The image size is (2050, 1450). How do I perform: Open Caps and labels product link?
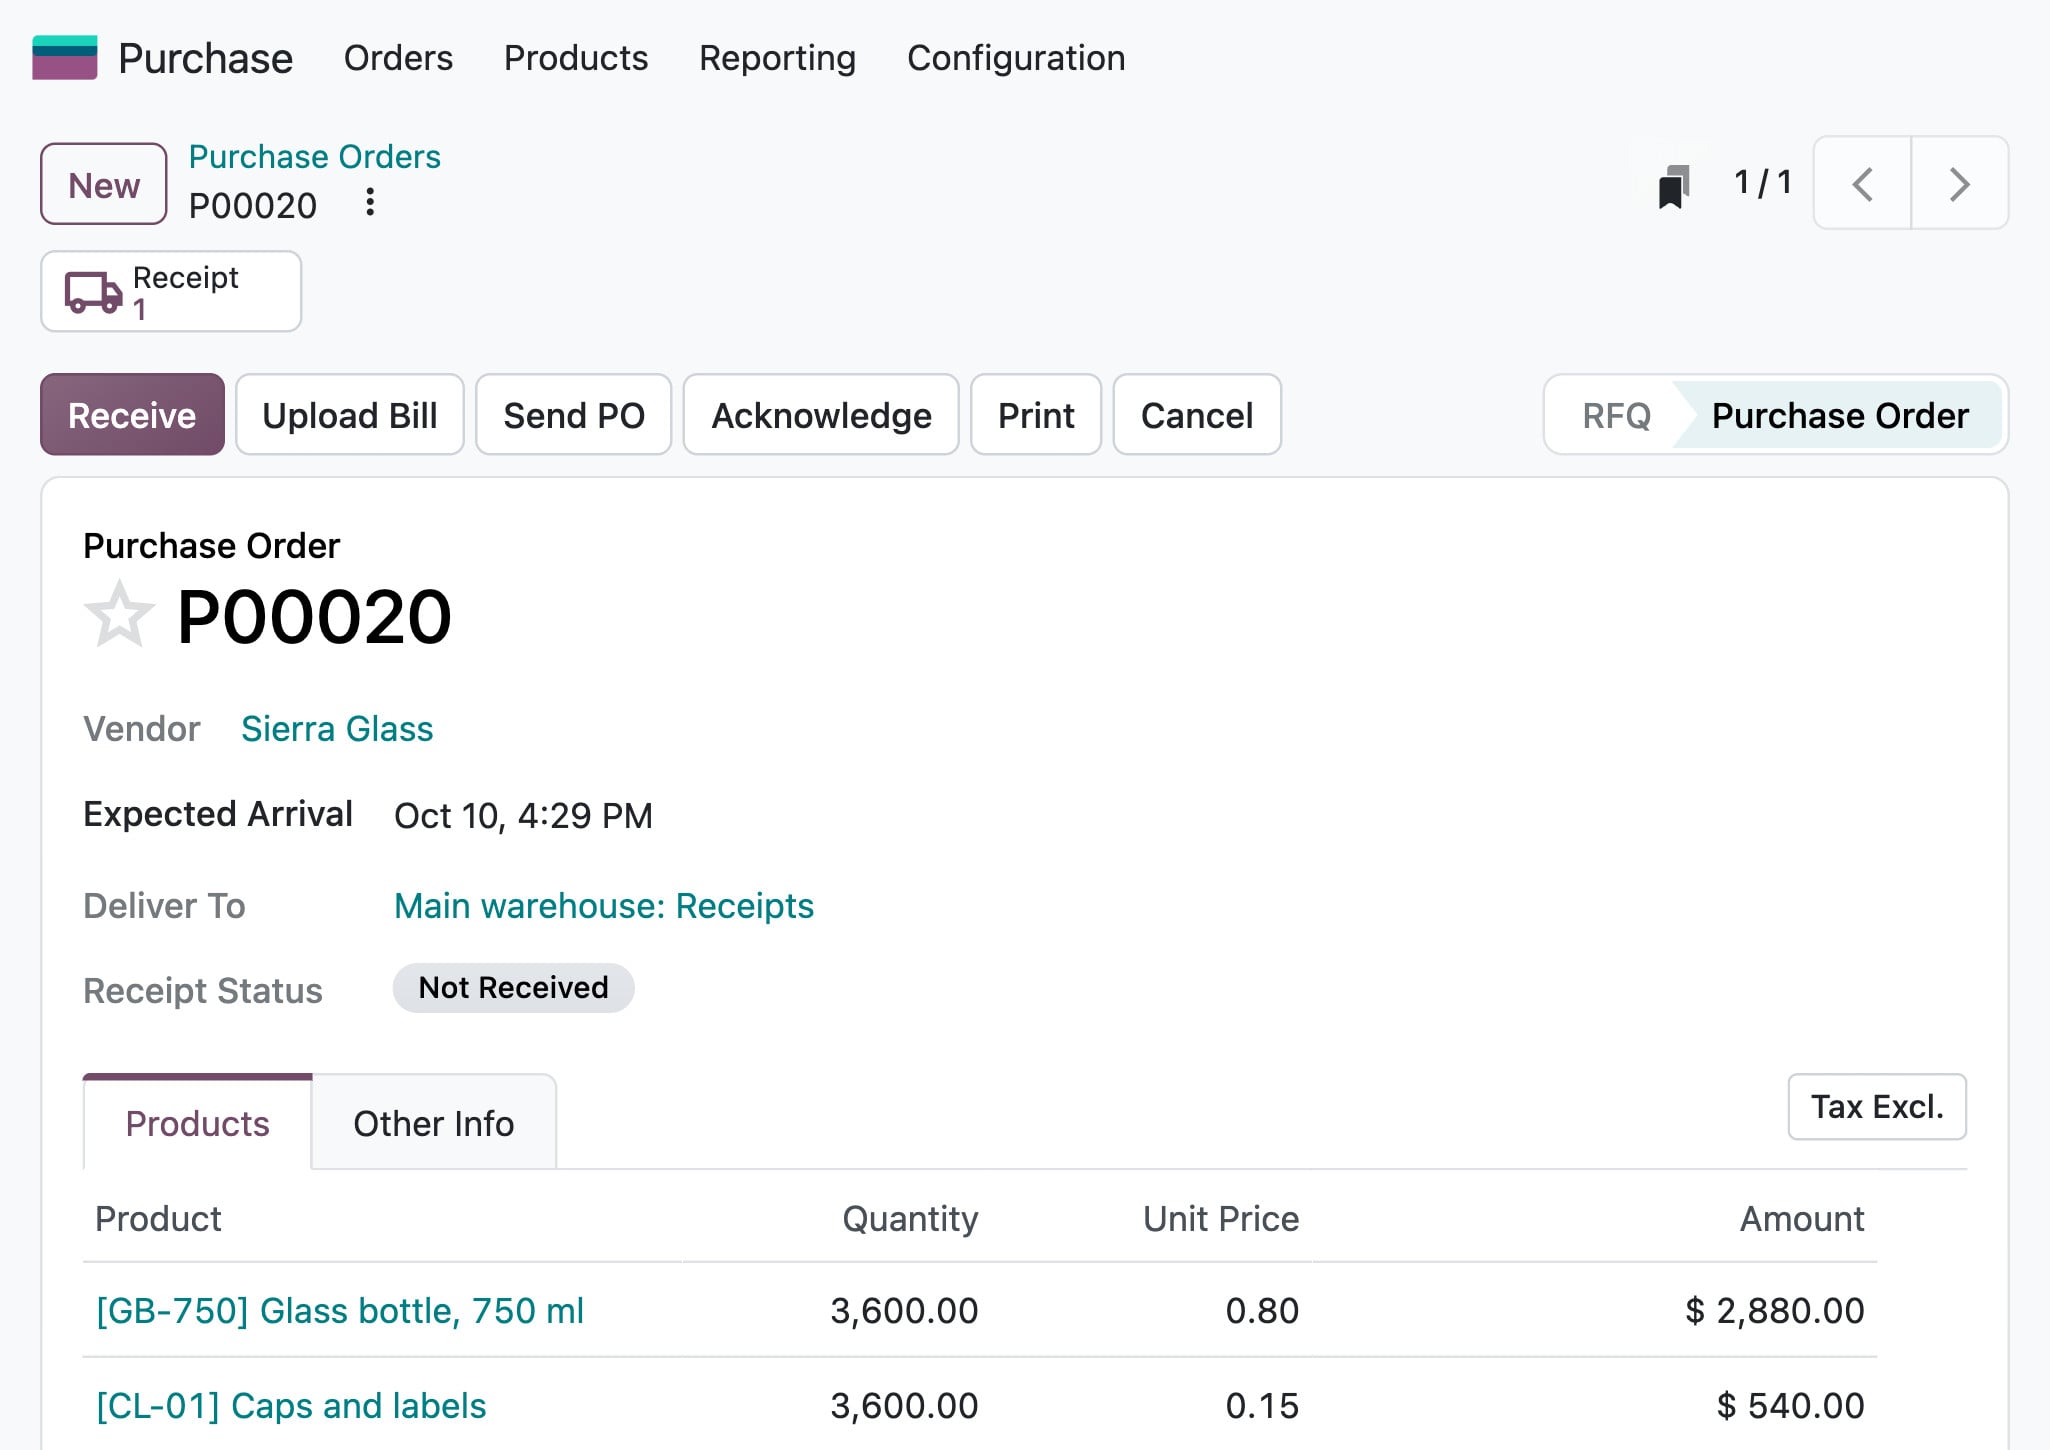tap(291, 1406)
